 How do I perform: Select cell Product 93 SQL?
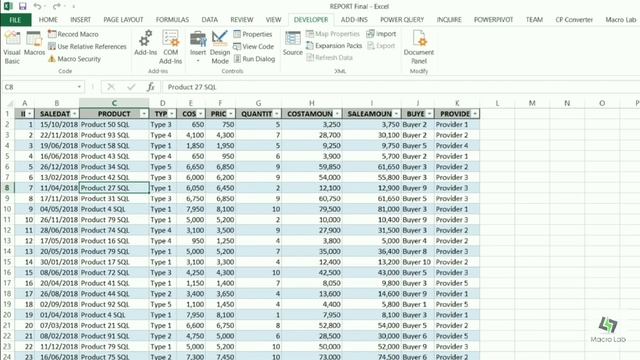coord(114,135)
